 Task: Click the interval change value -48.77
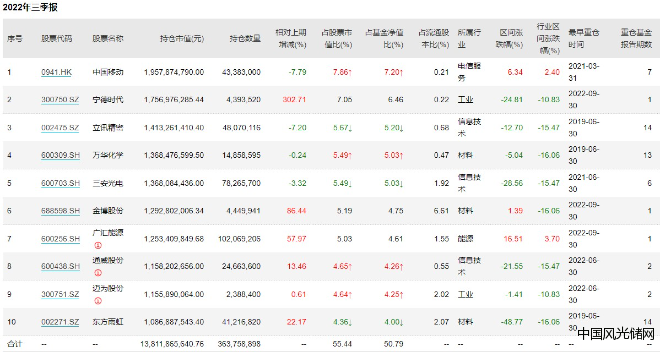point(512,322)
